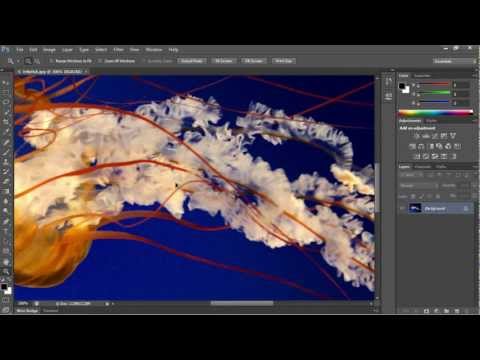Open the Color panel menu
This screenshot has height=360, width=480.
[474, 76]
